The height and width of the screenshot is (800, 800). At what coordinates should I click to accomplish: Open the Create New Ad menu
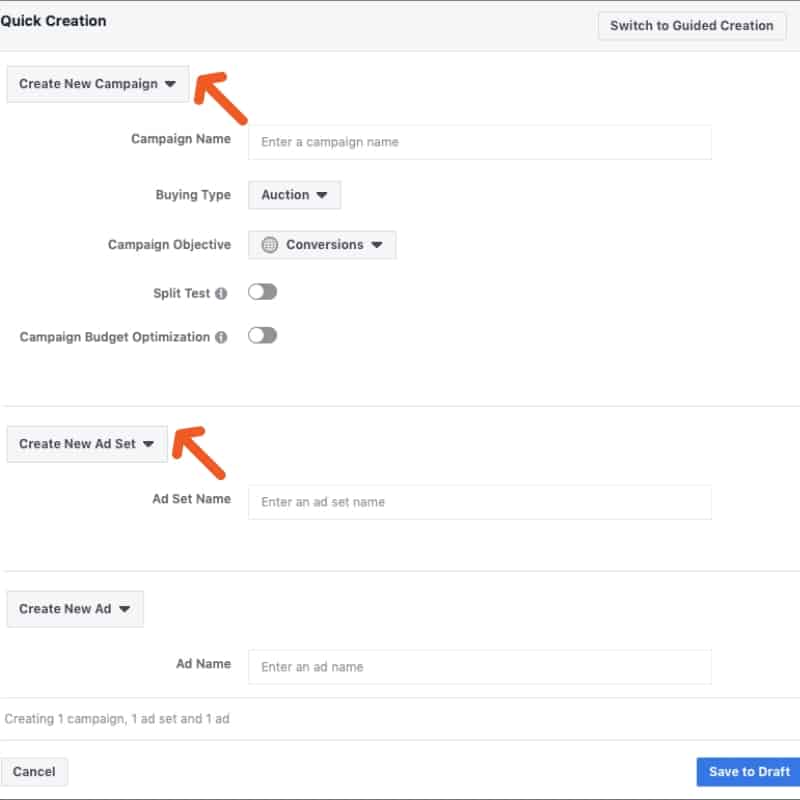click(75, 609)
